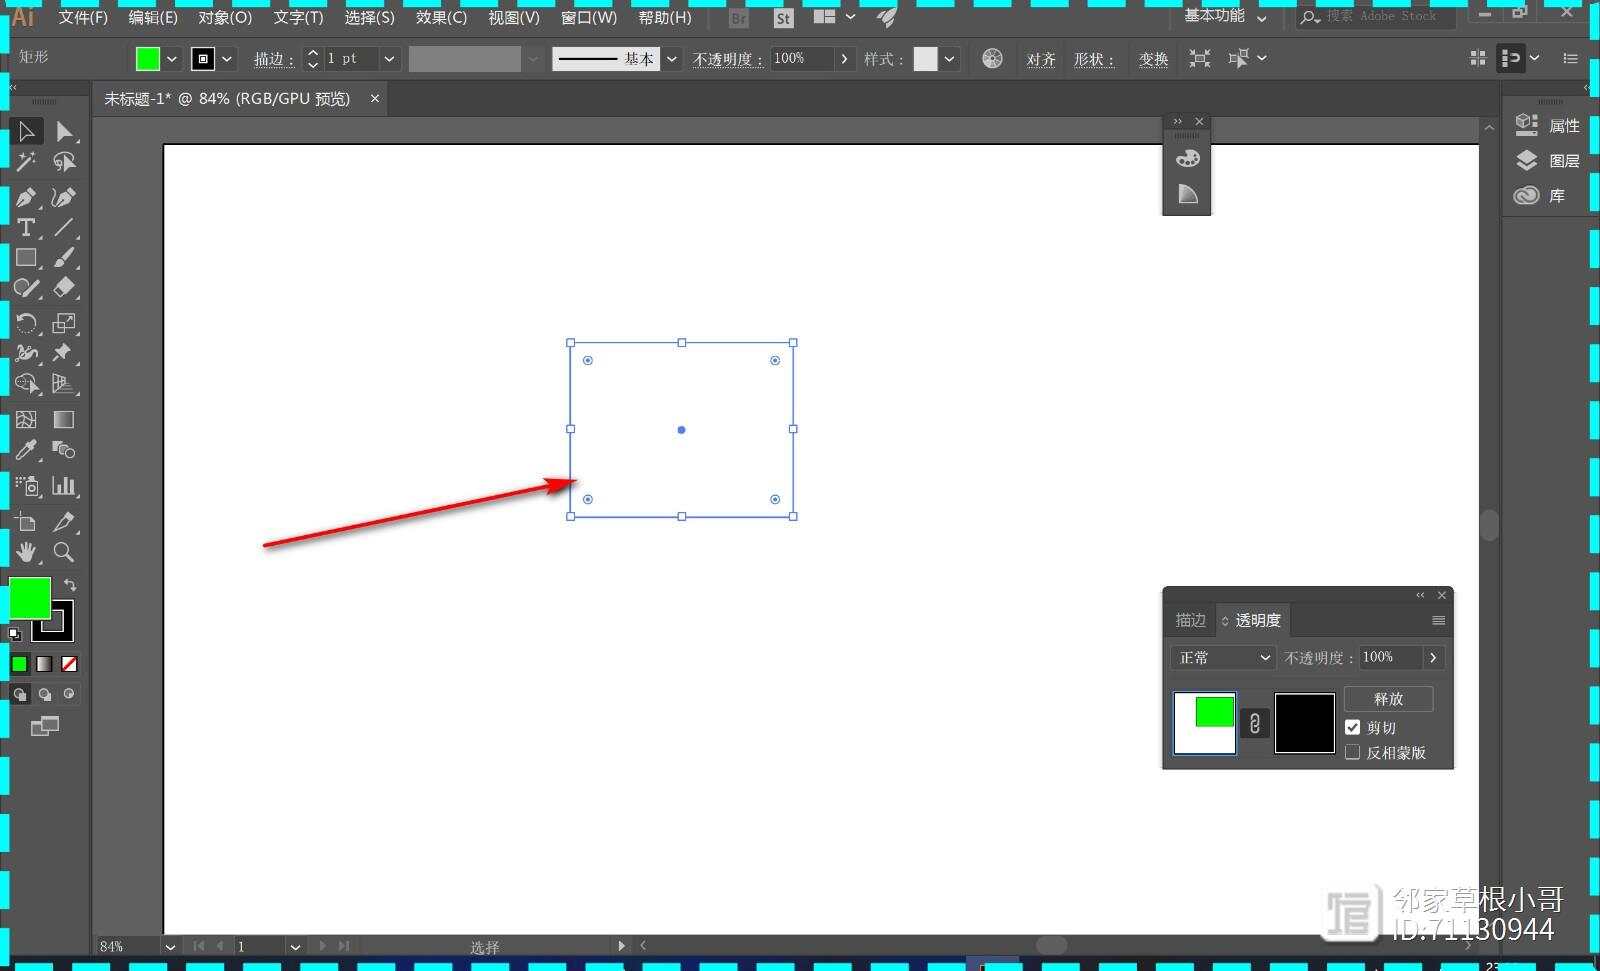Select the Eraser tool
Viewport: 1600px width, 971px height.
(64, 288)
